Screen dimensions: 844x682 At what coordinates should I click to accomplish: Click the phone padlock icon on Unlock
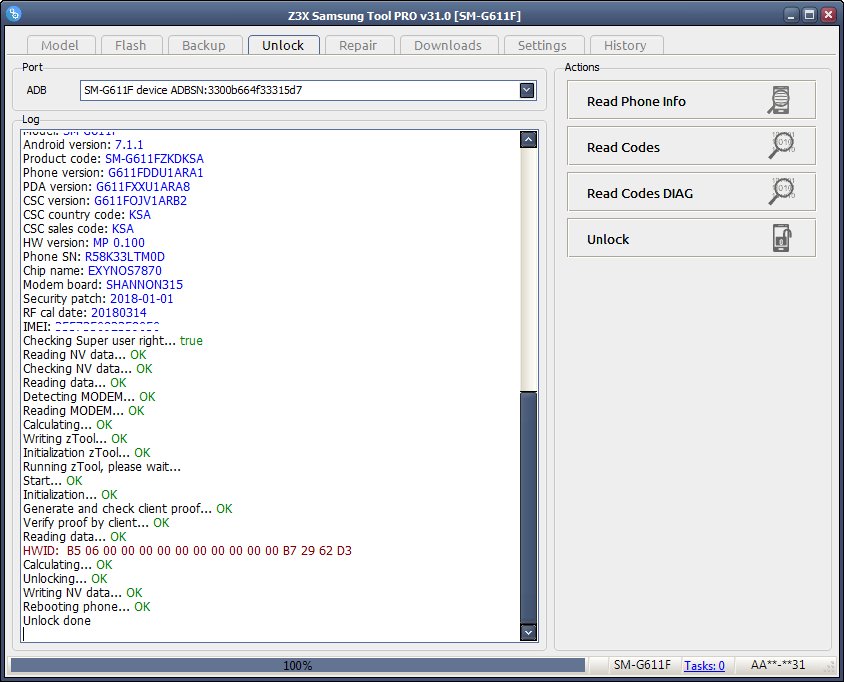(780, 239)
